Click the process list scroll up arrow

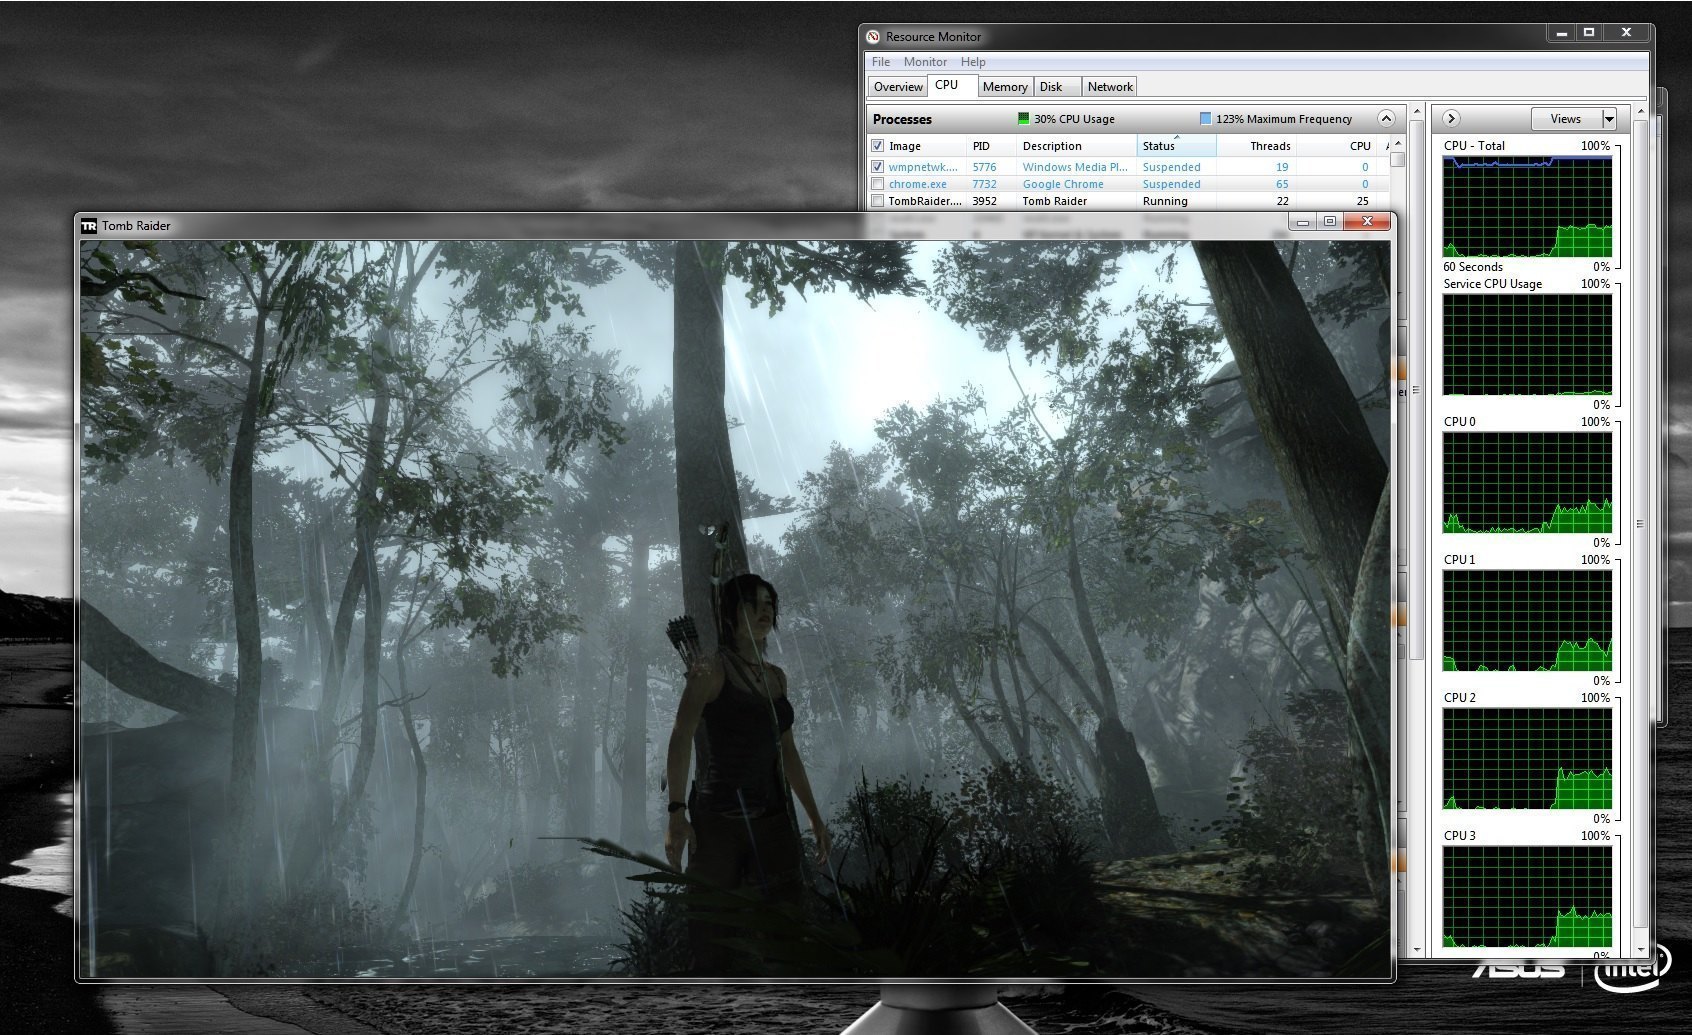[x=1397, y=145]
